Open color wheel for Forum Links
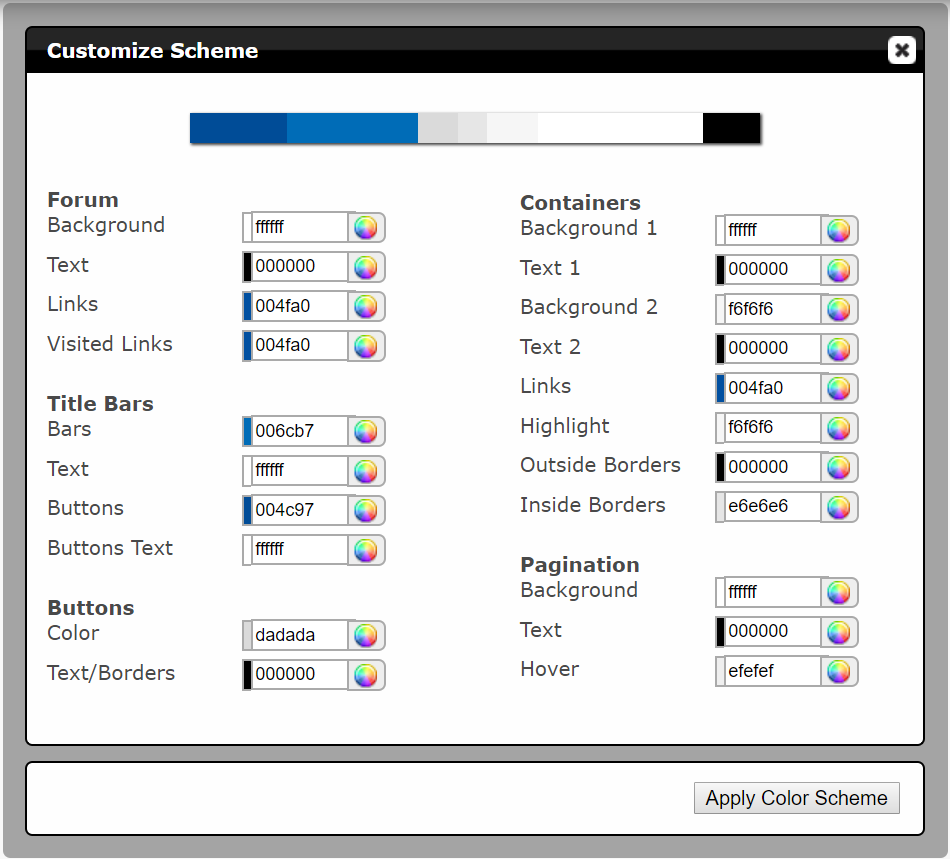The image size is (950, 859). [x=366, y=307]
